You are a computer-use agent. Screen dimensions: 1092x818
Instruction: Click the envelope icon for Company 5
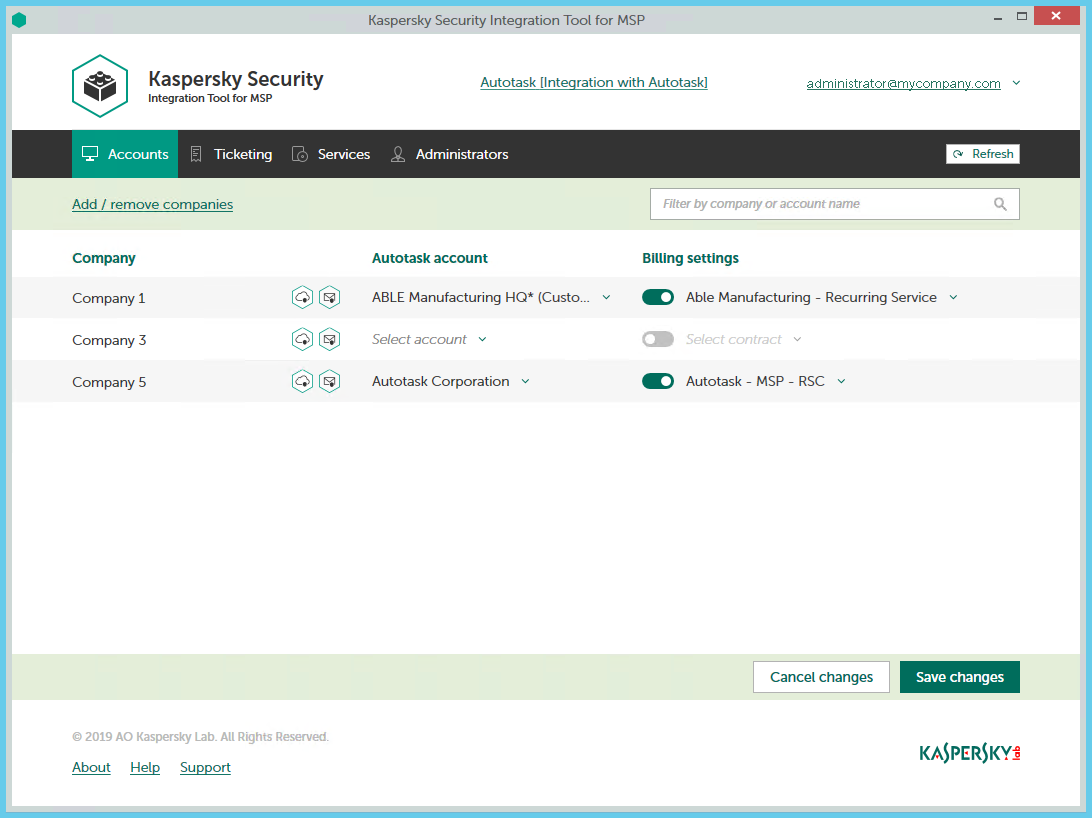[x=329, y=381]
